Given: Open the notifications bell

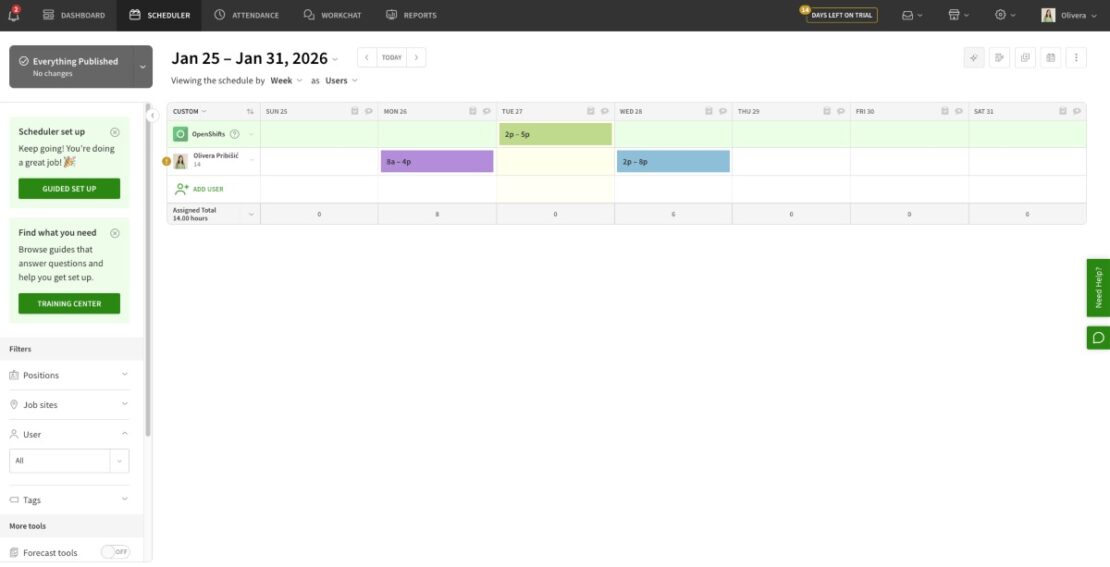Looking at the screenshot, I should tap(14, 15).
